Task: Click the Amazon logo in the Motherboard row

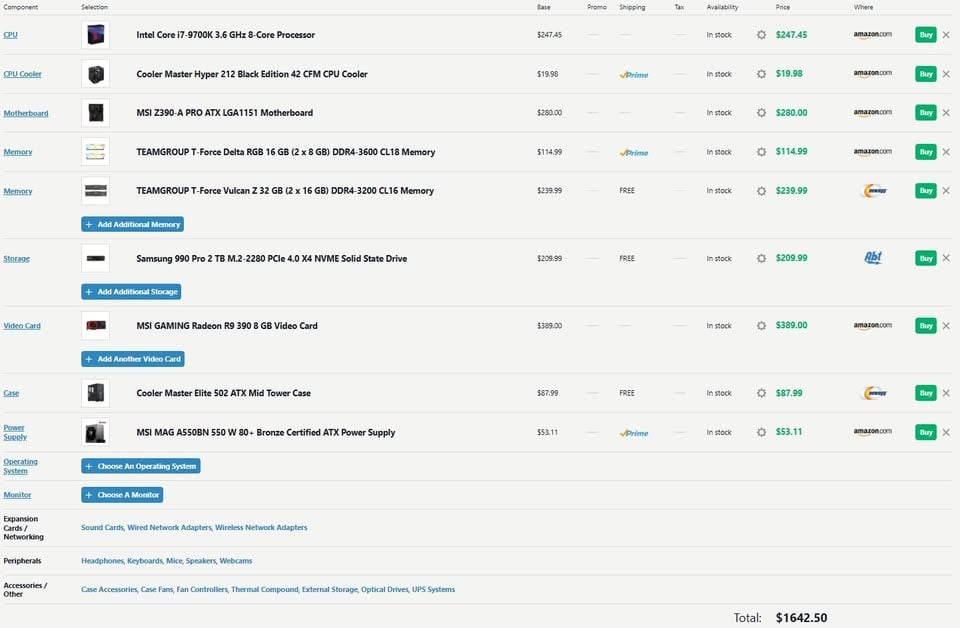Action: 872,113
